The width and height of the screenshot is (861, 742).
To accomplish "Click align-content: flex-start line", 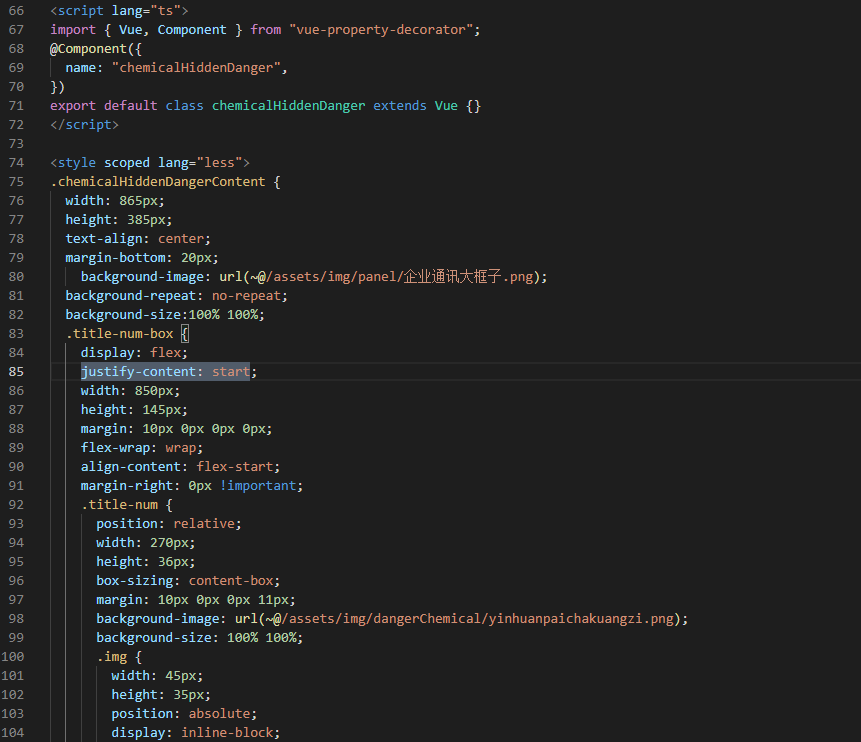I will [180, 467].
